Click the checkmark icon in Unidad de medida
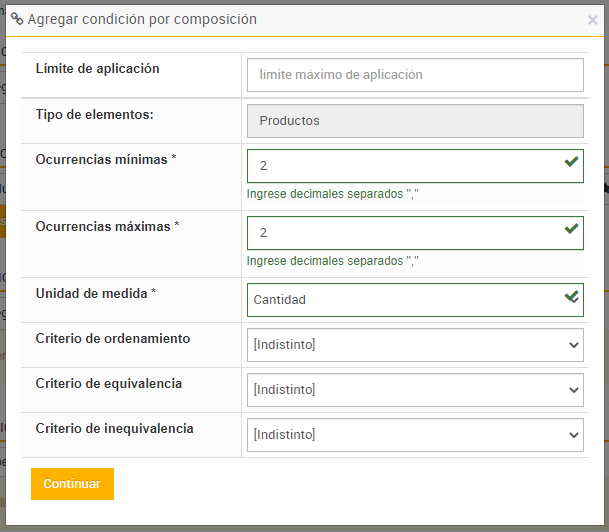Viewport: 609px width, 532px height. point(571,297)
